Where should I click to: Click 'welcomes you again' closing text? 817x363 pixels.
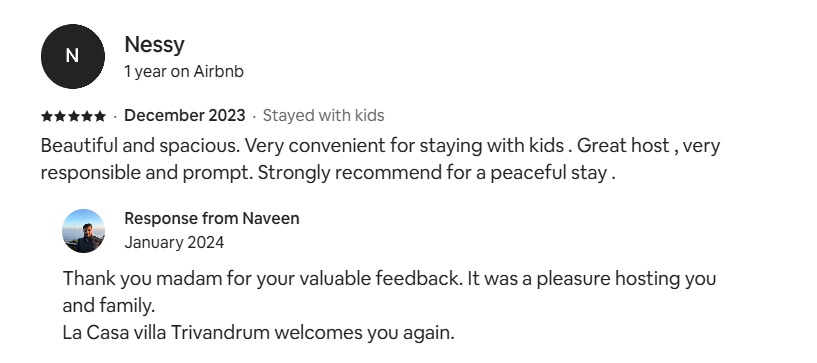[365, 333]
